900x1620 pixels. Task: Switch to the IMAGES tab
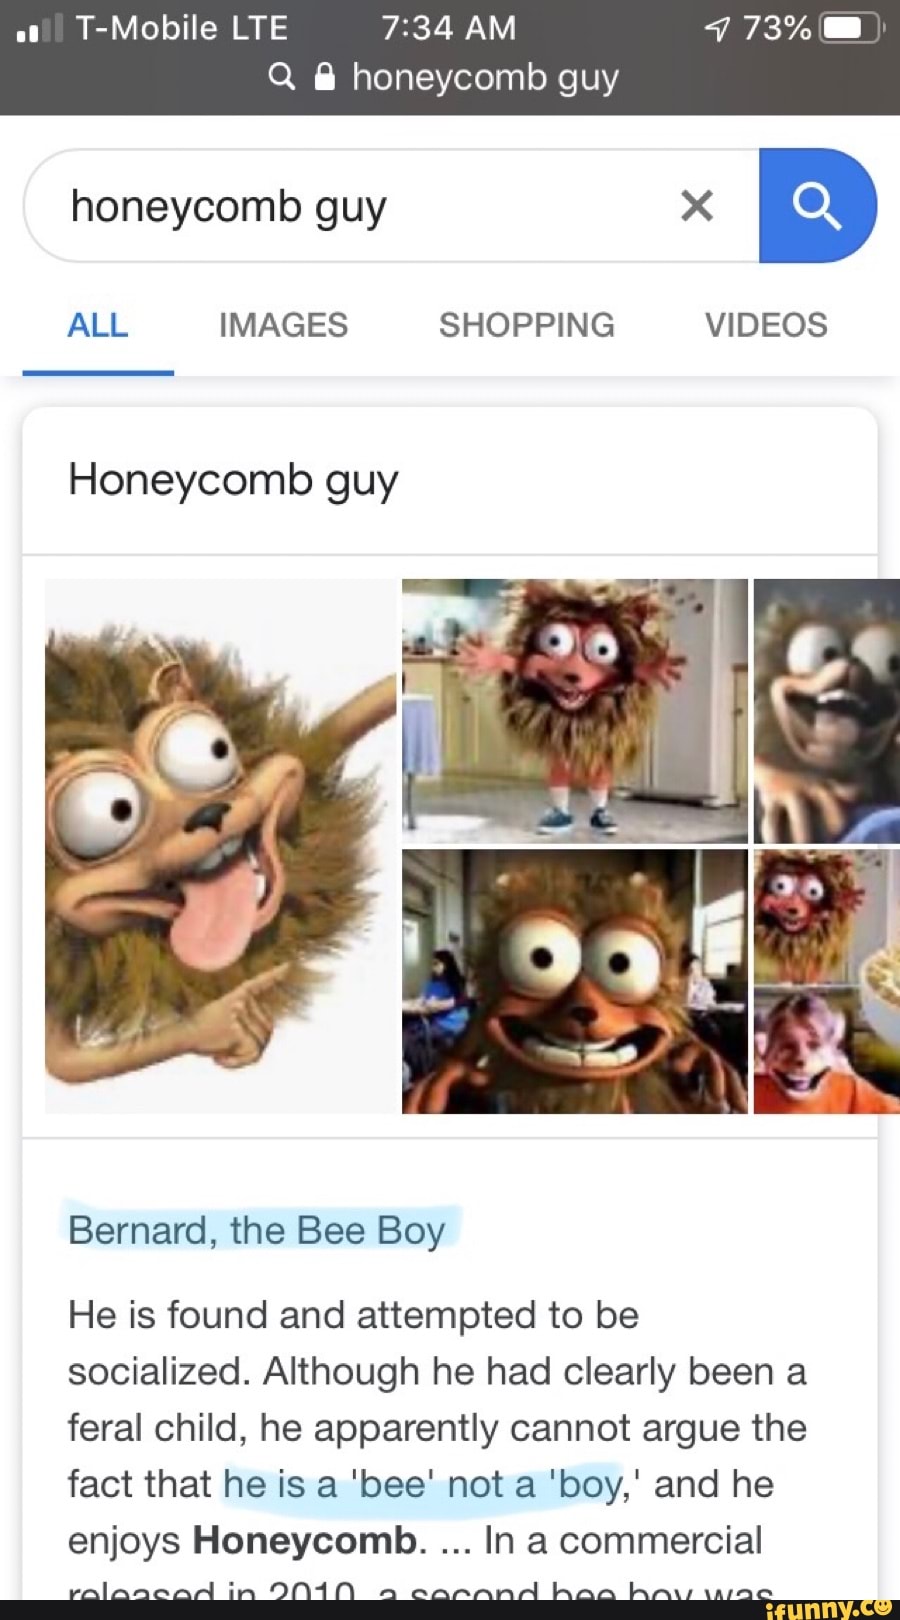click(x=283, y=325)
